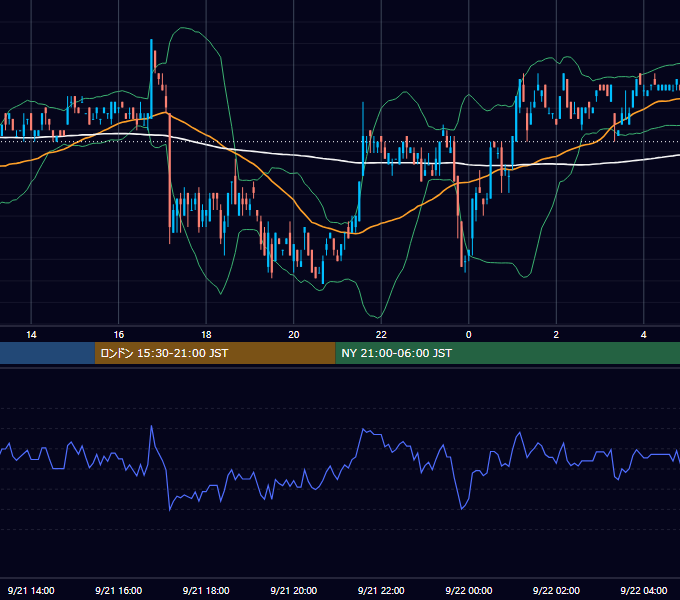Click the 16 hour axis label
This screenshot has height=600, width=680.
tap(119, 335)
